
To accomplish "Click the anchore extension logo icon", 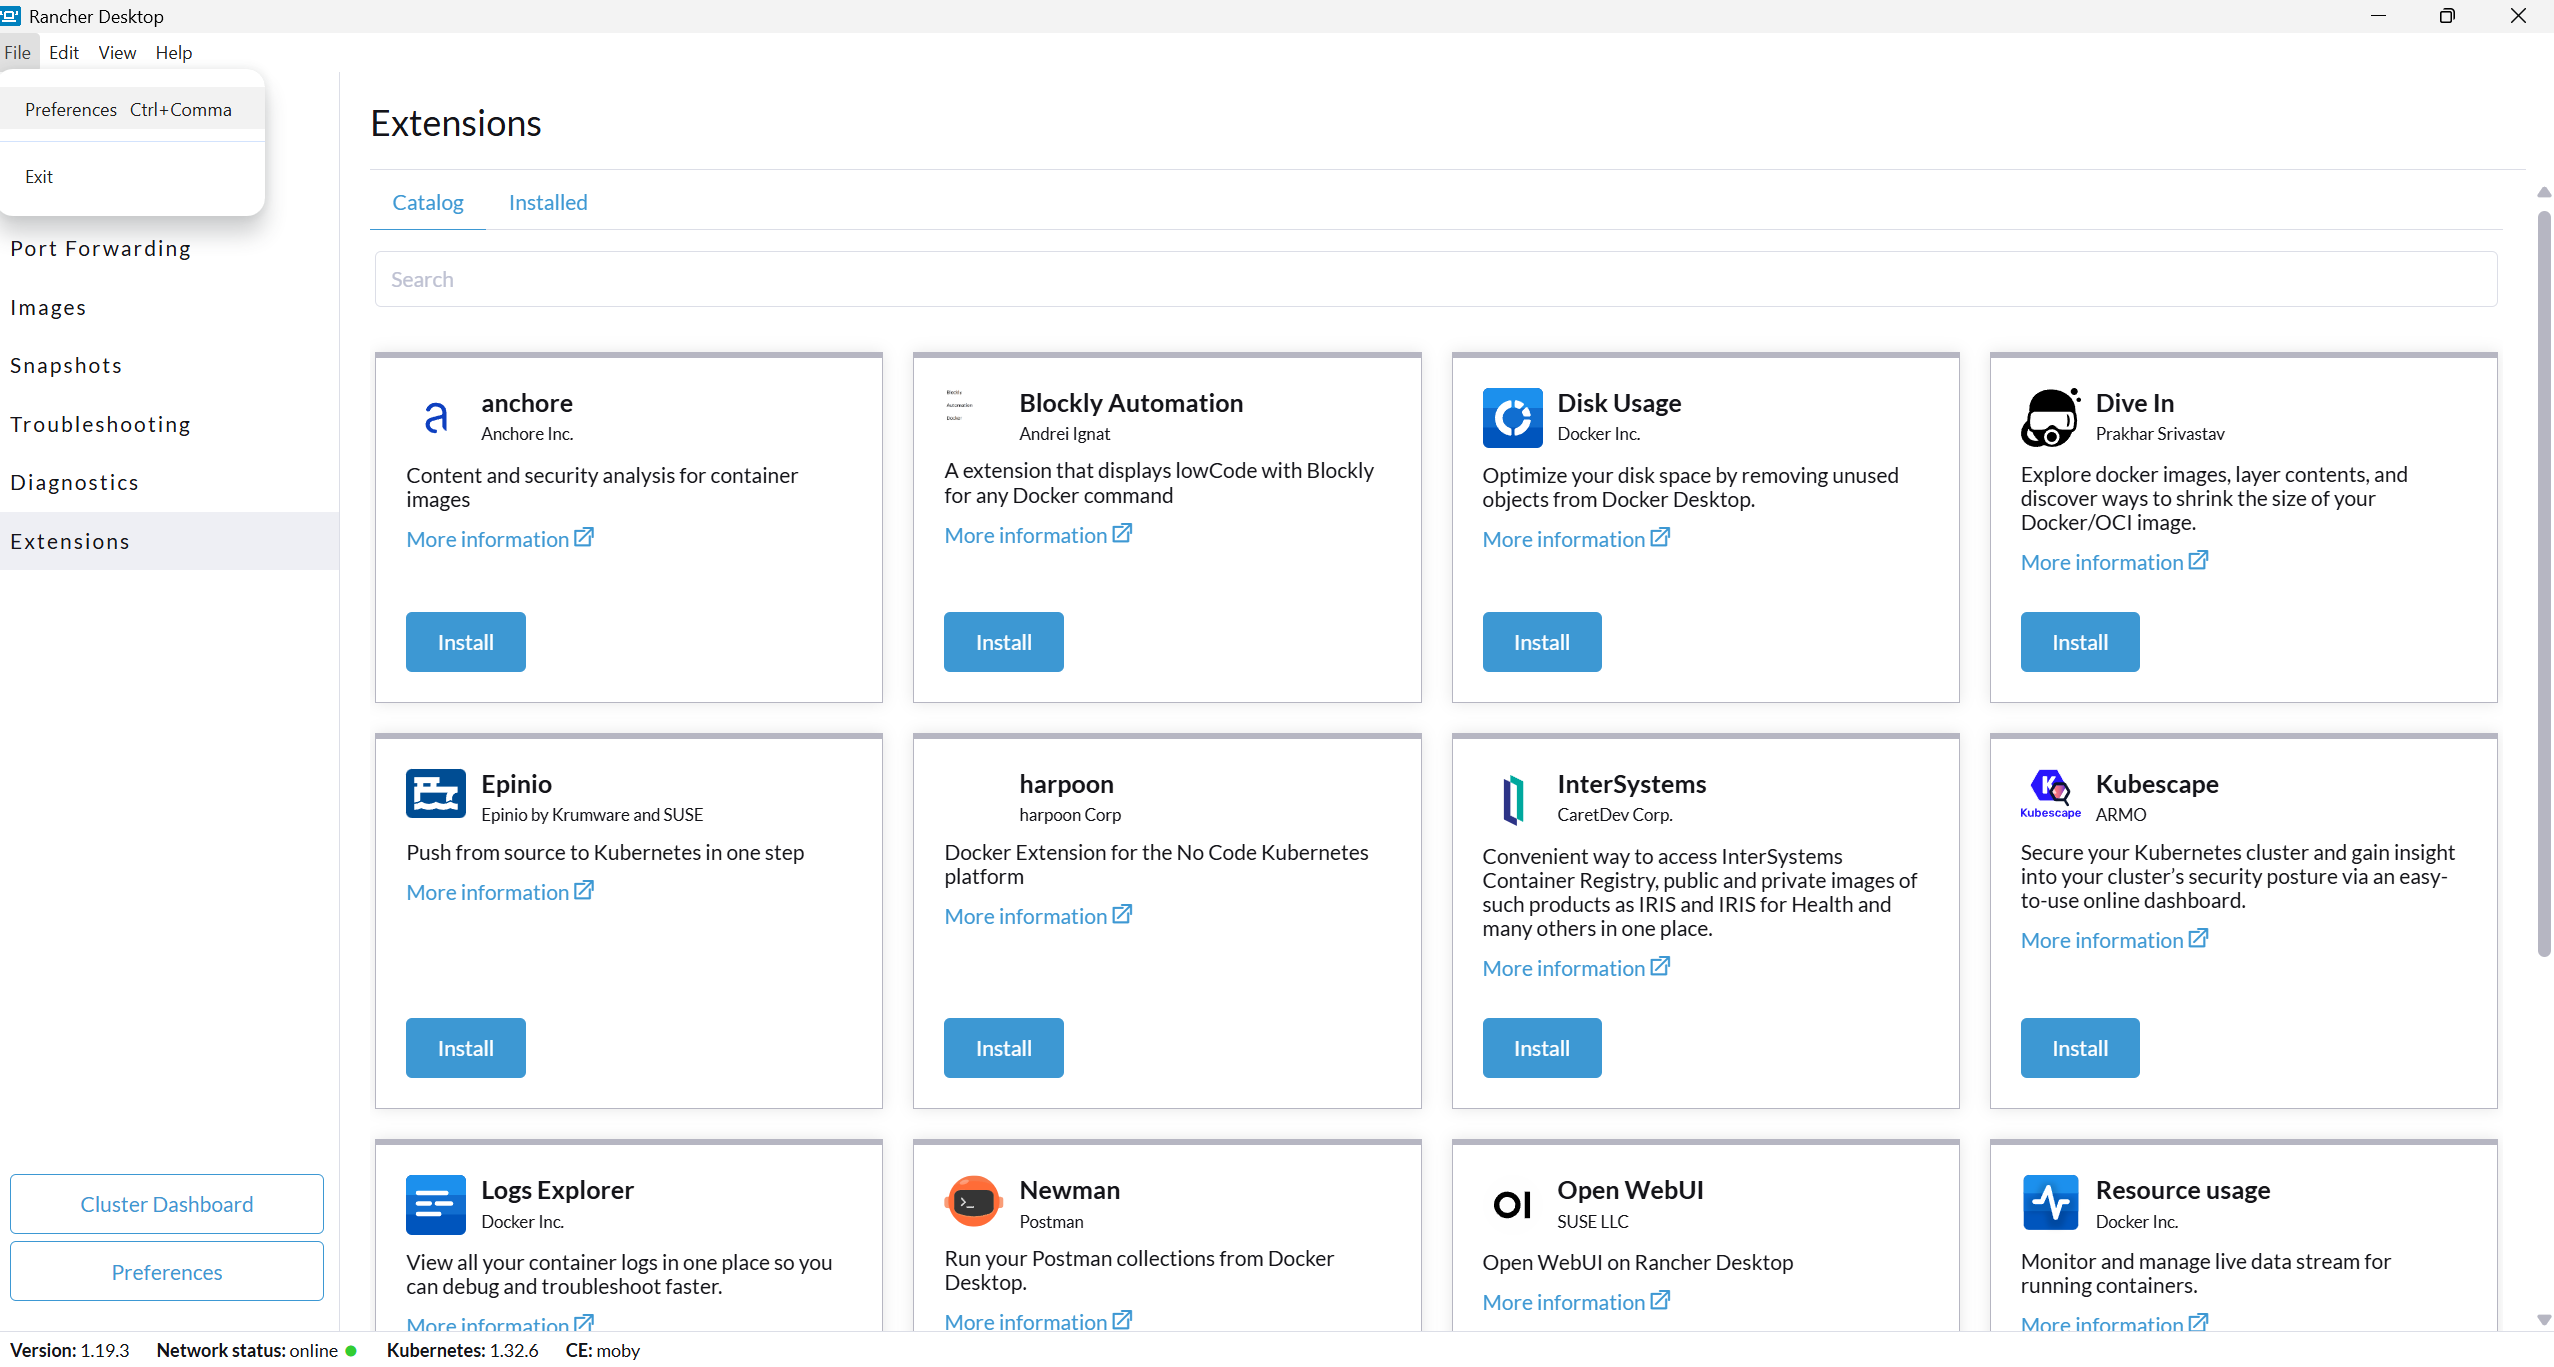I will [436, 417].
